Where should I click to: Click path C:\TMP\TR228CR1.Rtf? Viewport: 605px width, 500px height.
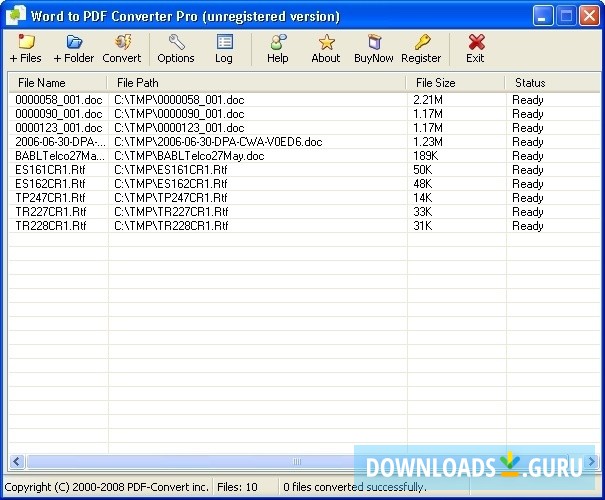[171, 226]
